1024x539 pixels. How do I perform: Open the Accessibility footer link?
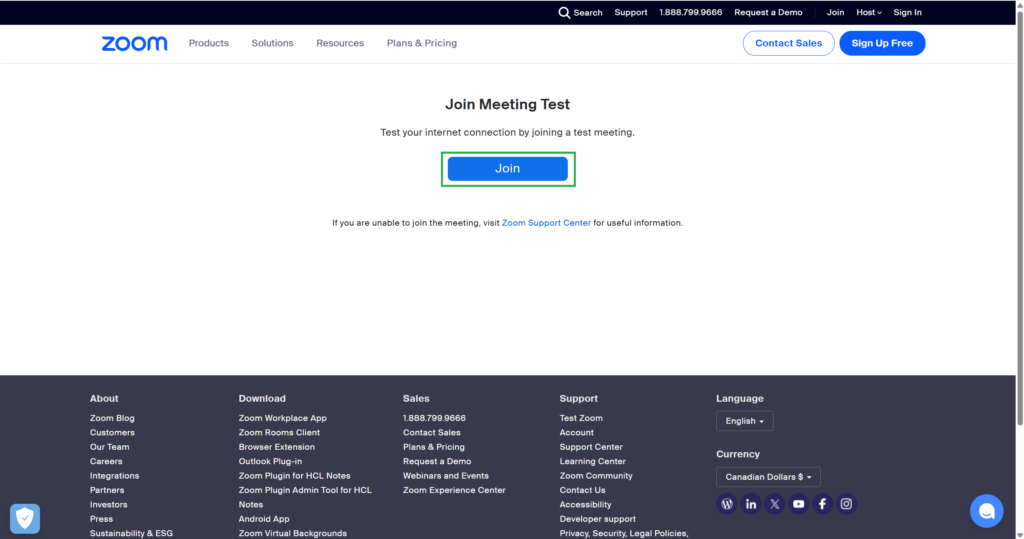pyautogui.click(x=585, y=504)
